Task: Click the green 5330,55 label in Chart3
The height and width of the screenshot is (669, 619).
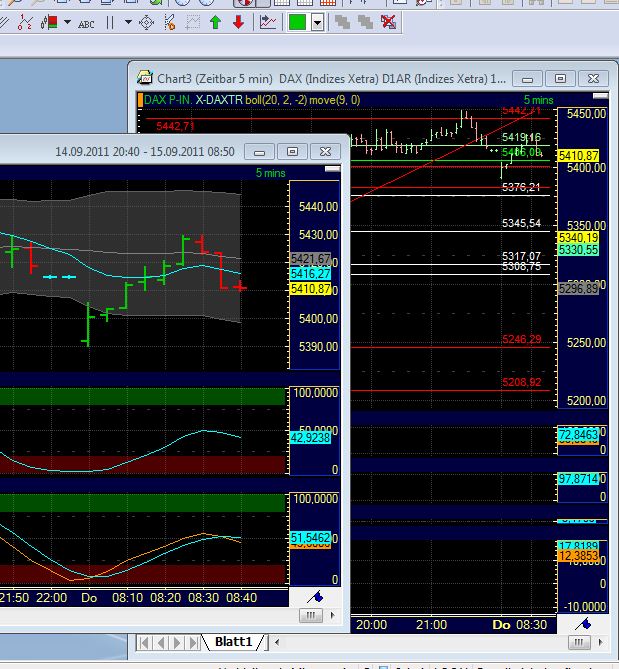Action: coord(578,250)
